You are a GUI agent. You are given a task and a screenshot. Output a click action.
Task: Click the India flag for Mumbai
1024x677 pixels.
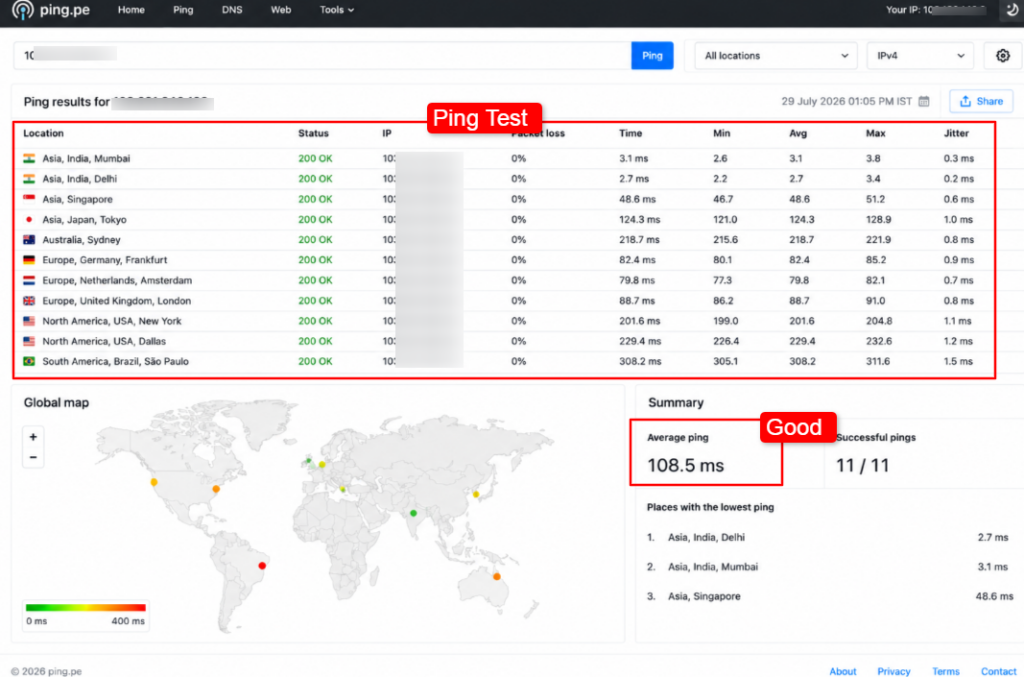point(29,158)
